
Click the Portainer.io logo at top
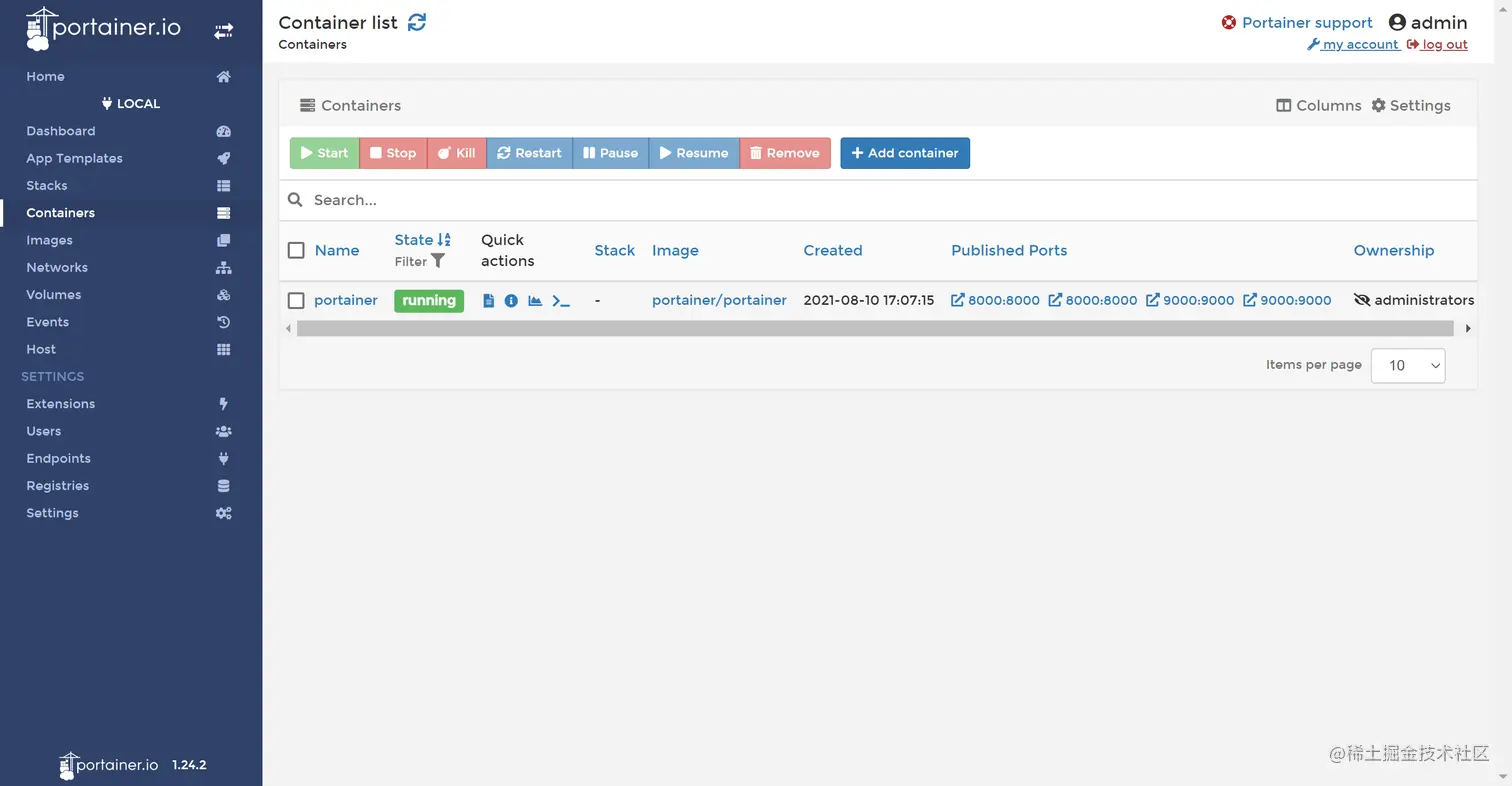pos(103,29)
